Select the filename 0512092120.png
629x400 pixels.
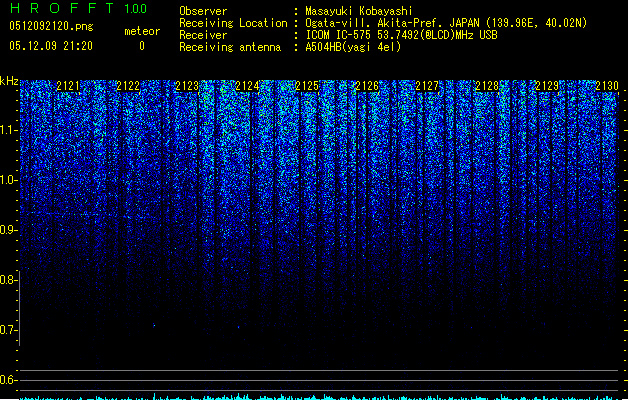point(51,26)
